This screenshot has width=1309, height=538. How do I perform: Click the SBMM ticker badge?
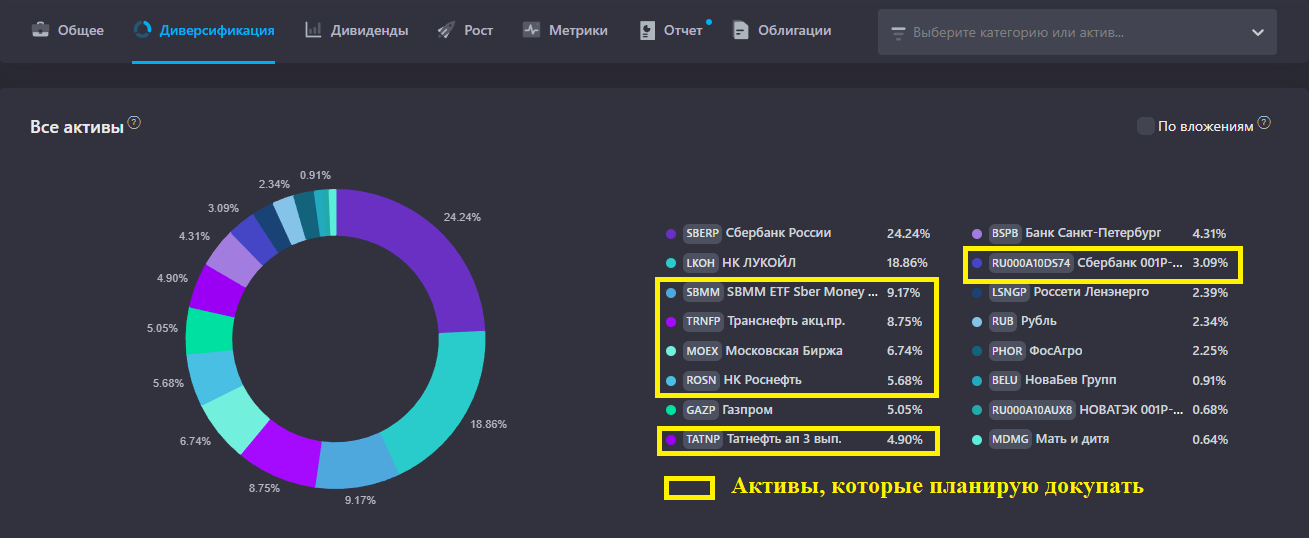coord(703,293)
